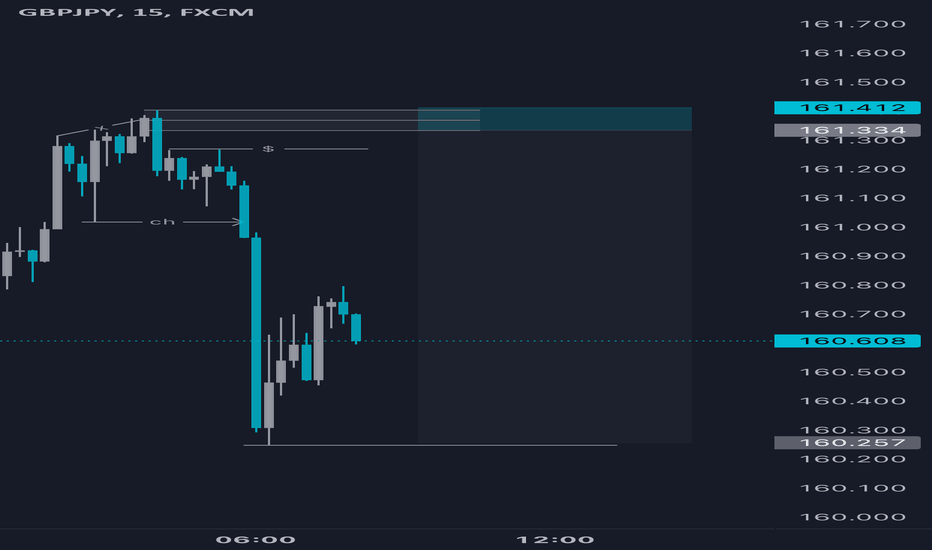Image resolution: width=932 pixels, height=550 pixels.
Task: Click the last cyan candle near 160.608
Action: pyautogui.click(x=356, y=328)
